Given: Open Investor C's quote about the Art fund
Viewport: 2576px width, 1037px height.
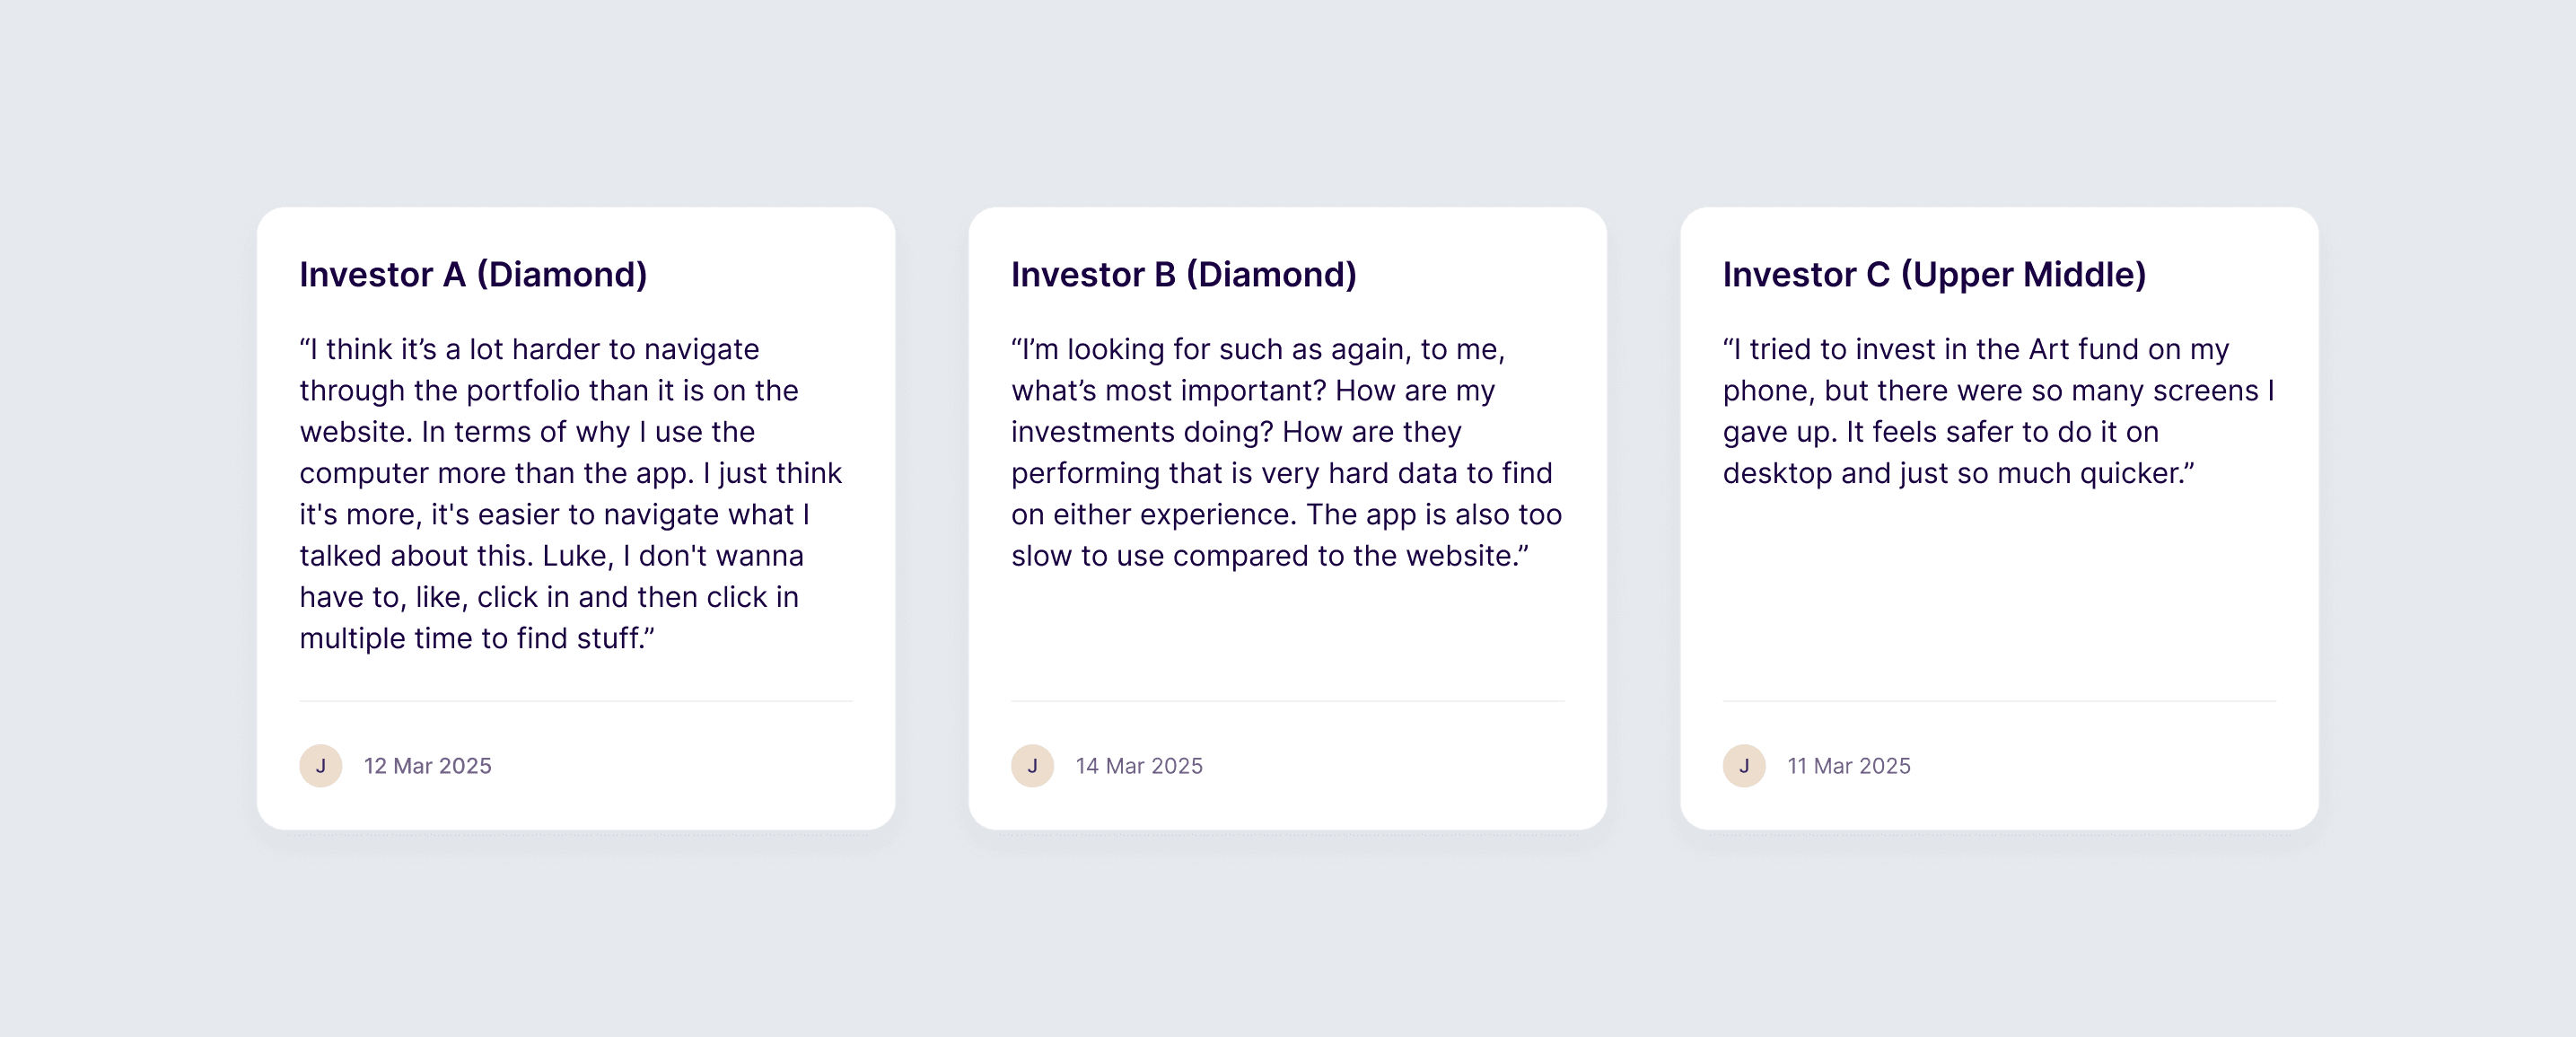Looking at the screenshot, I should (1996, 411).
